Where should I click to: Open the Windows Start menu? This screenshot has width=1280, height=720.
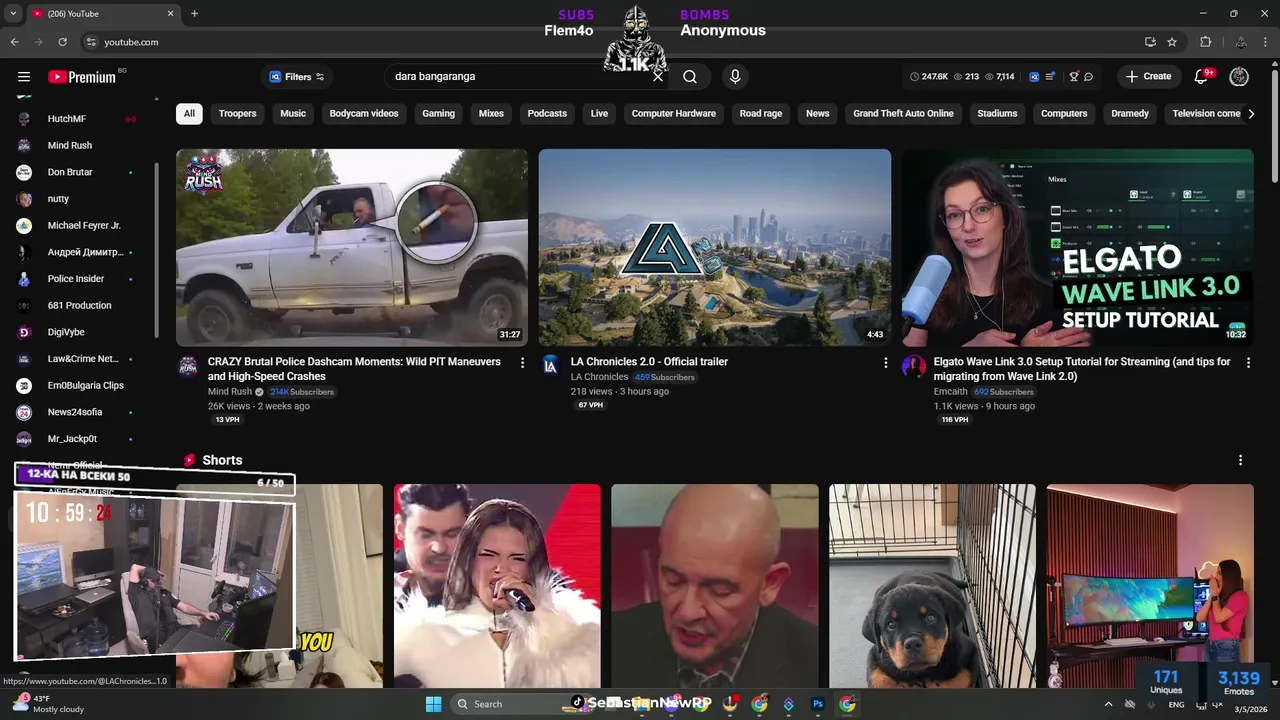tap(433, 704)
